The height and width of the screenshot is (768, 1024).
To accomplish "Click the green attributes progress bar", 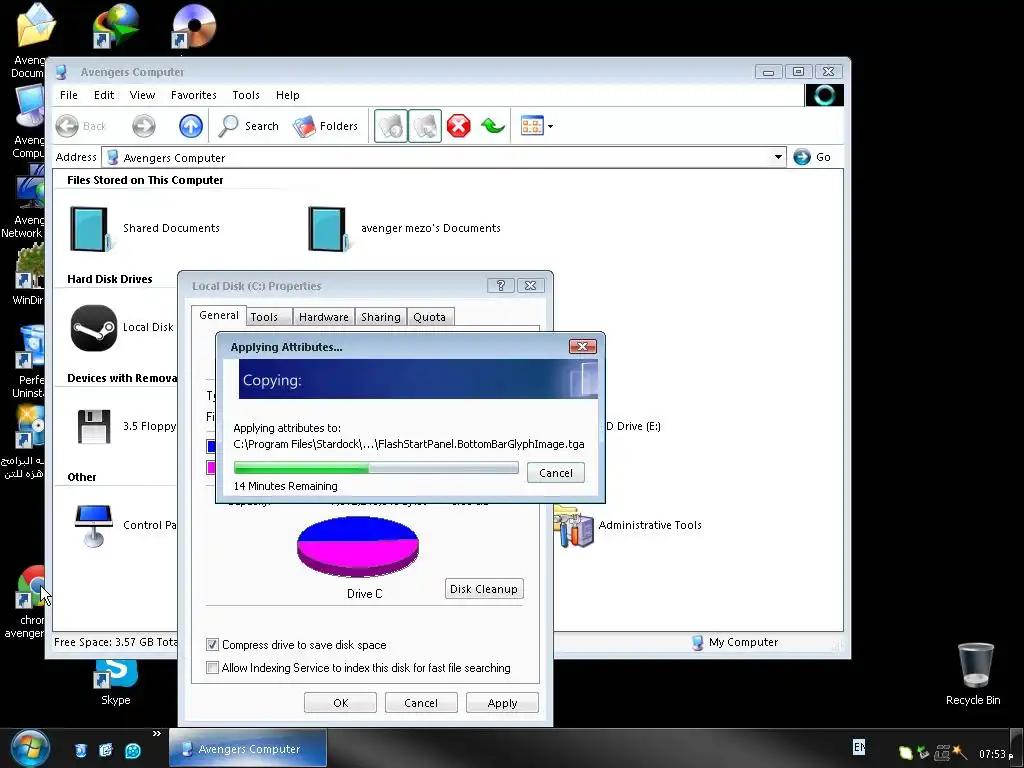I will tap(376, 468).
